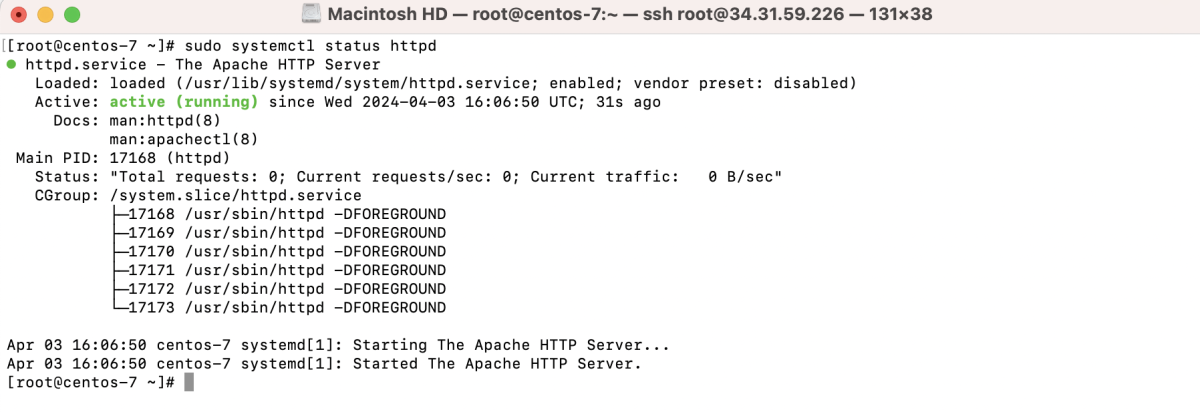1200x414 pixels.
Task: Close the terminal window with red button
Action: point(21,16)
